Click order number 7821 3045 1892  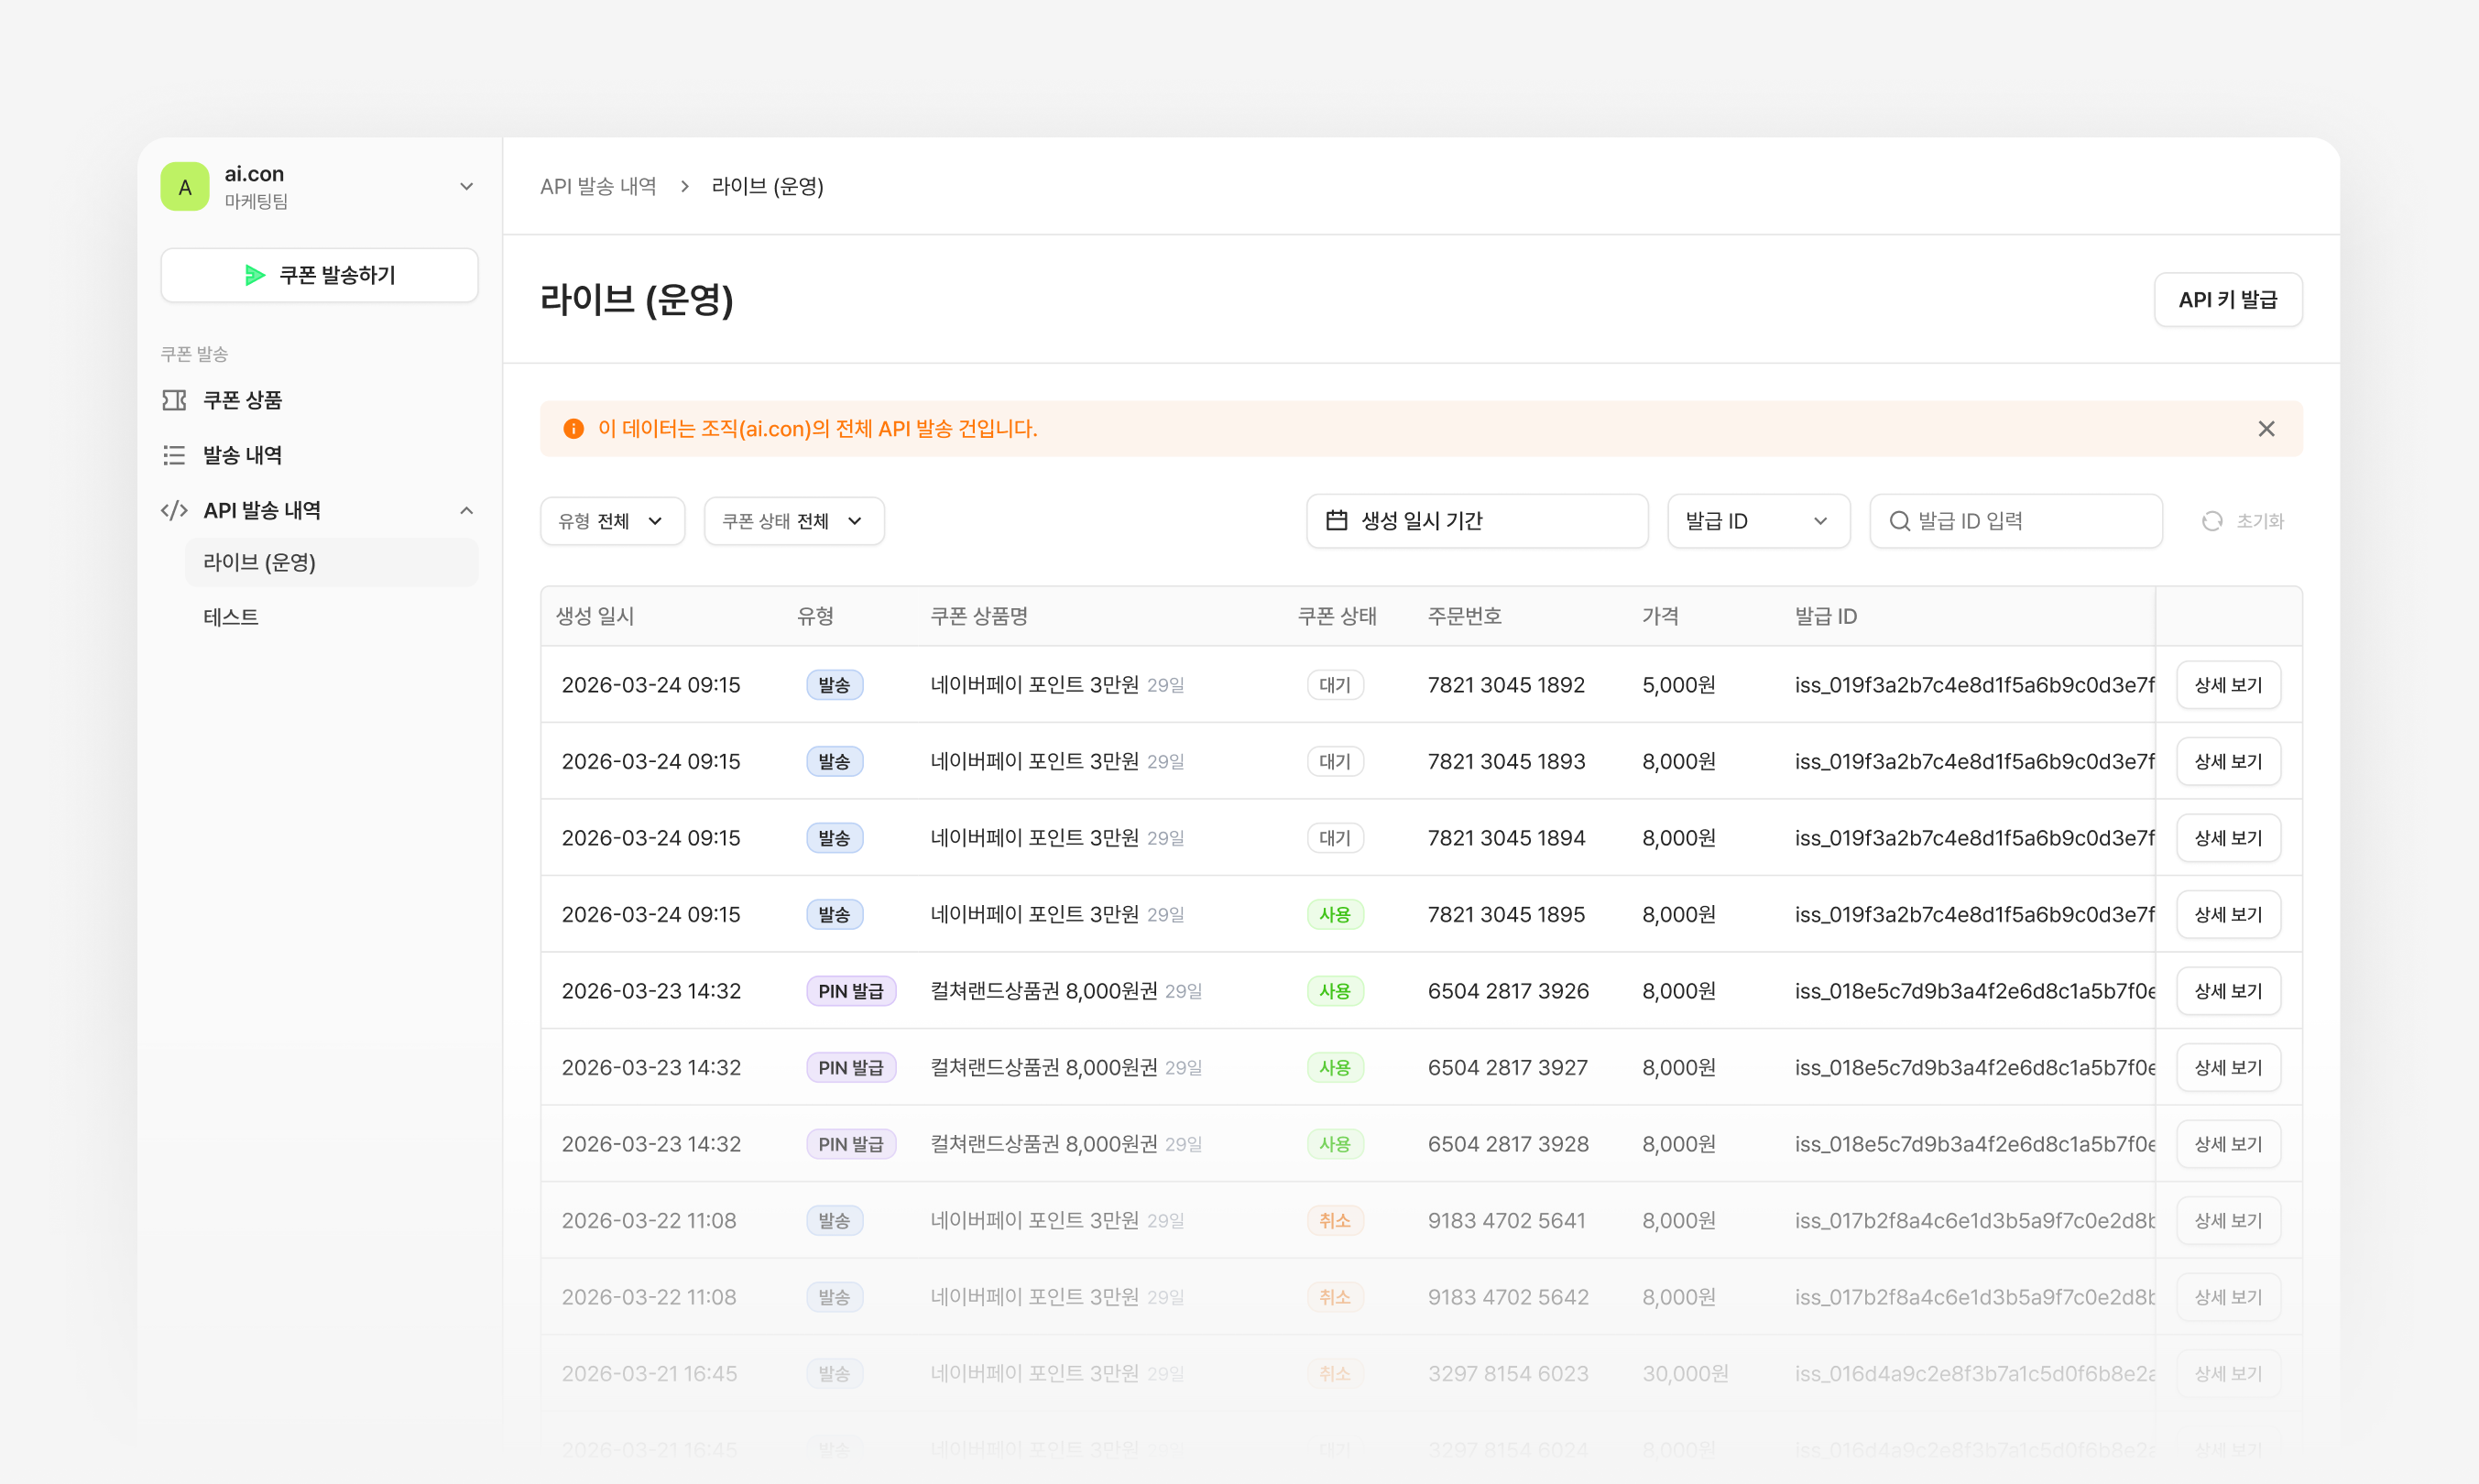(1506, 685)
